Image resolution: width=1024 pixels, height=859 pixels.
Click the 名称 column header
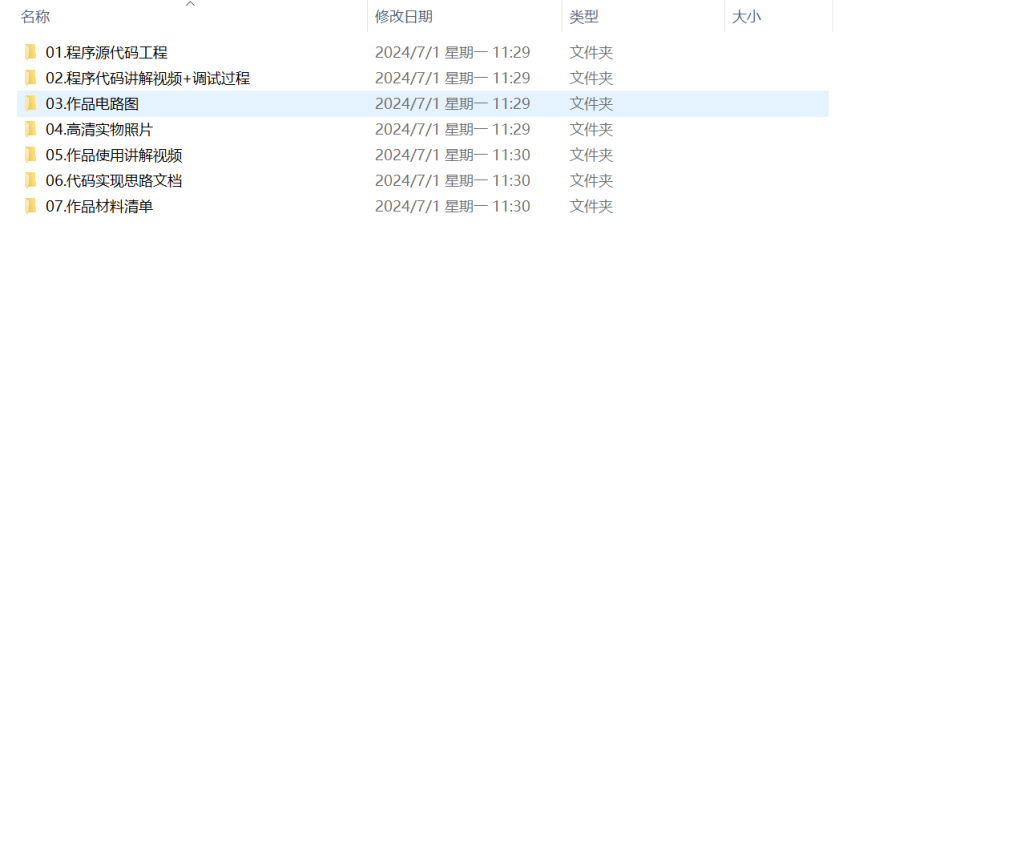(x=35, y=16)
